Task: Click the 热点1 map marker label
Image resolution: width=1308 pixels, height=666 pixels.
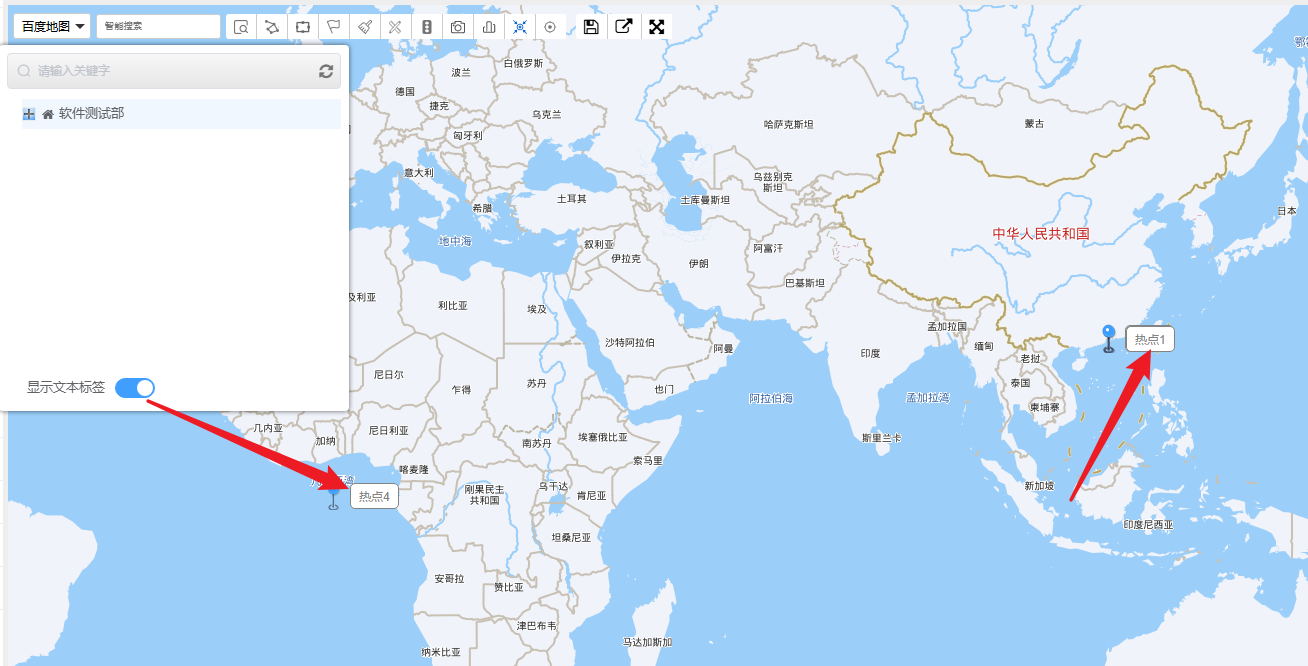Action: (1150, 339)
